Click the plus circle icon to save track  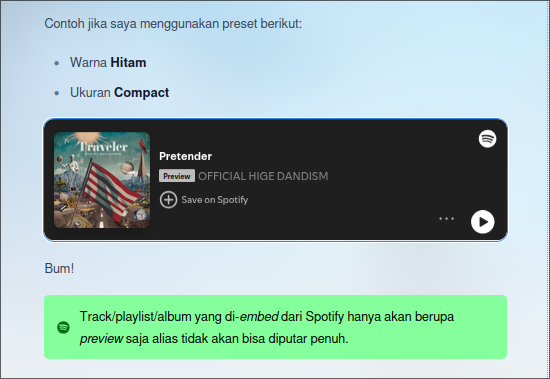pos(168,200)
